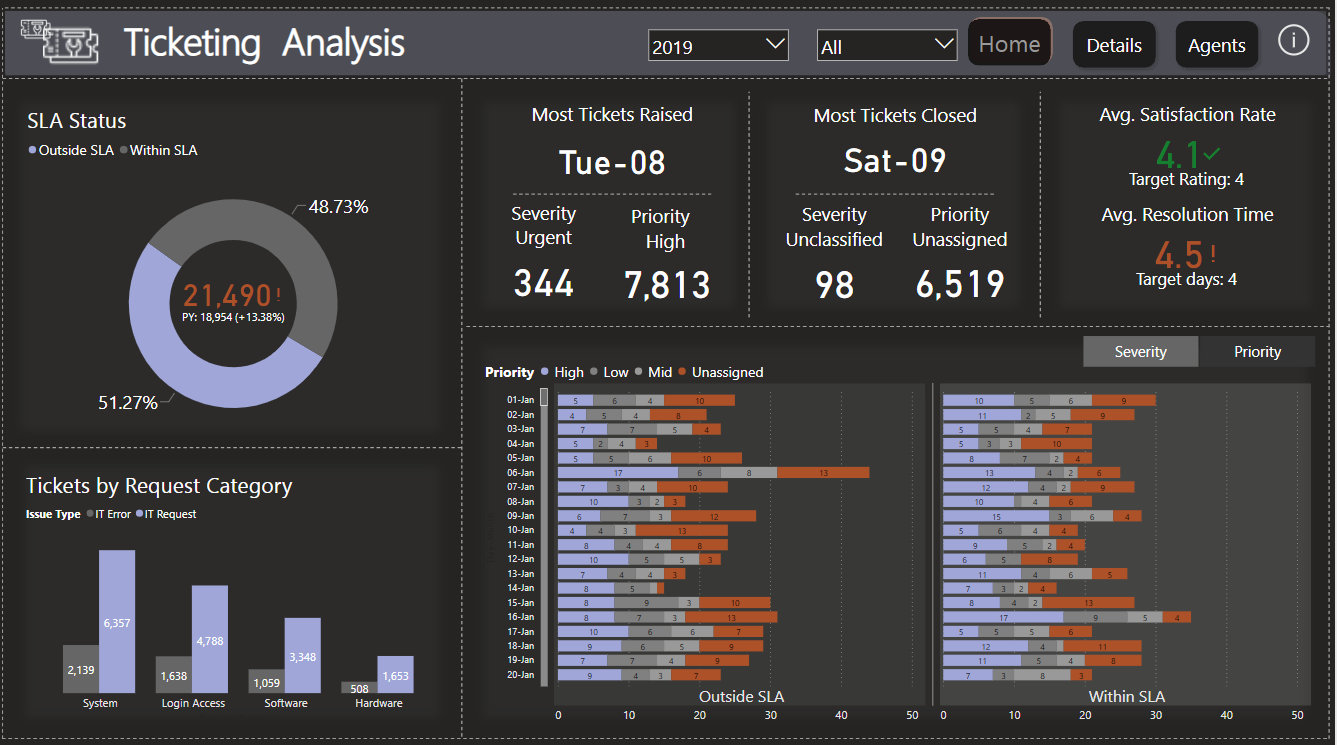
Task: Switch chart view to Priority
Action: [x=1257, y=352]
